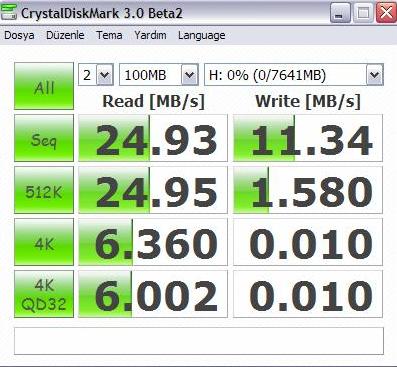This screenshot has height=367, width=397.
Task: Minimize the CrystalDiskMark window
Action: (340, 13)
